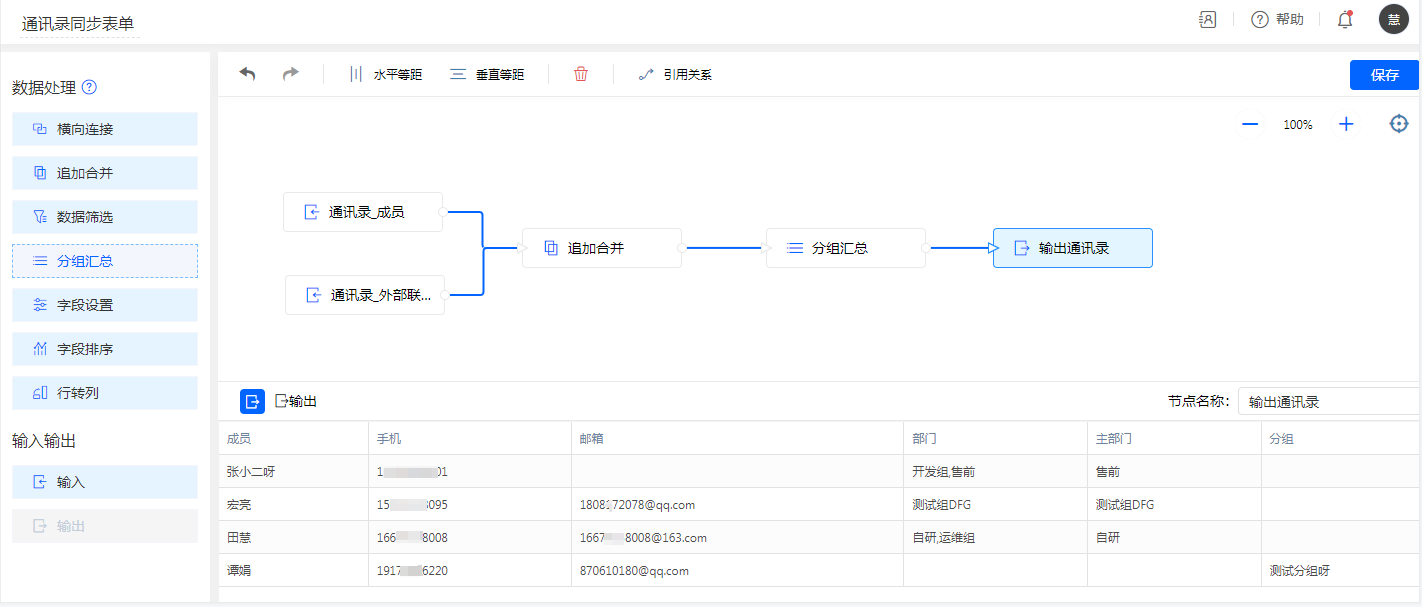Select the 分组汇总 node on canvas

[x=845, y=248]
